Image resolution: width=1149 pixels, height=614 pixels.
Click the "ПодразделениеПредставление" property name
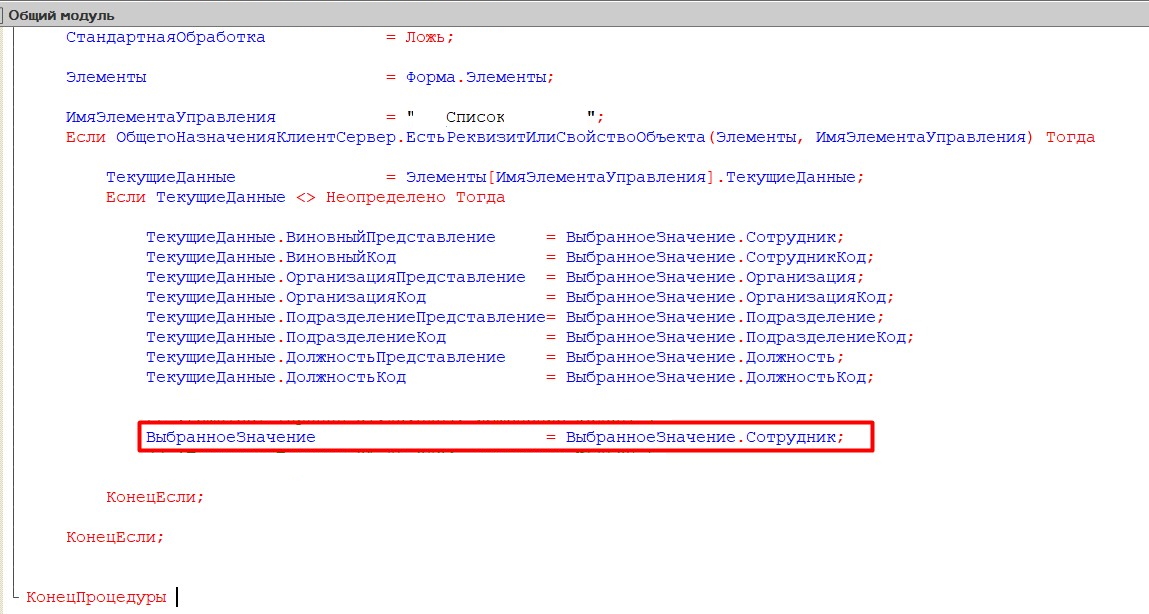click(x=415, y=317)
